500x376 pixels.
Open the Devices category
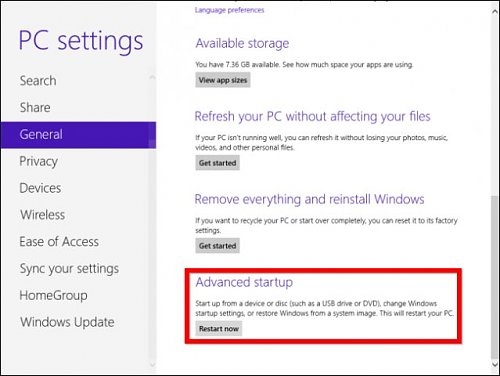pos(40,188)
